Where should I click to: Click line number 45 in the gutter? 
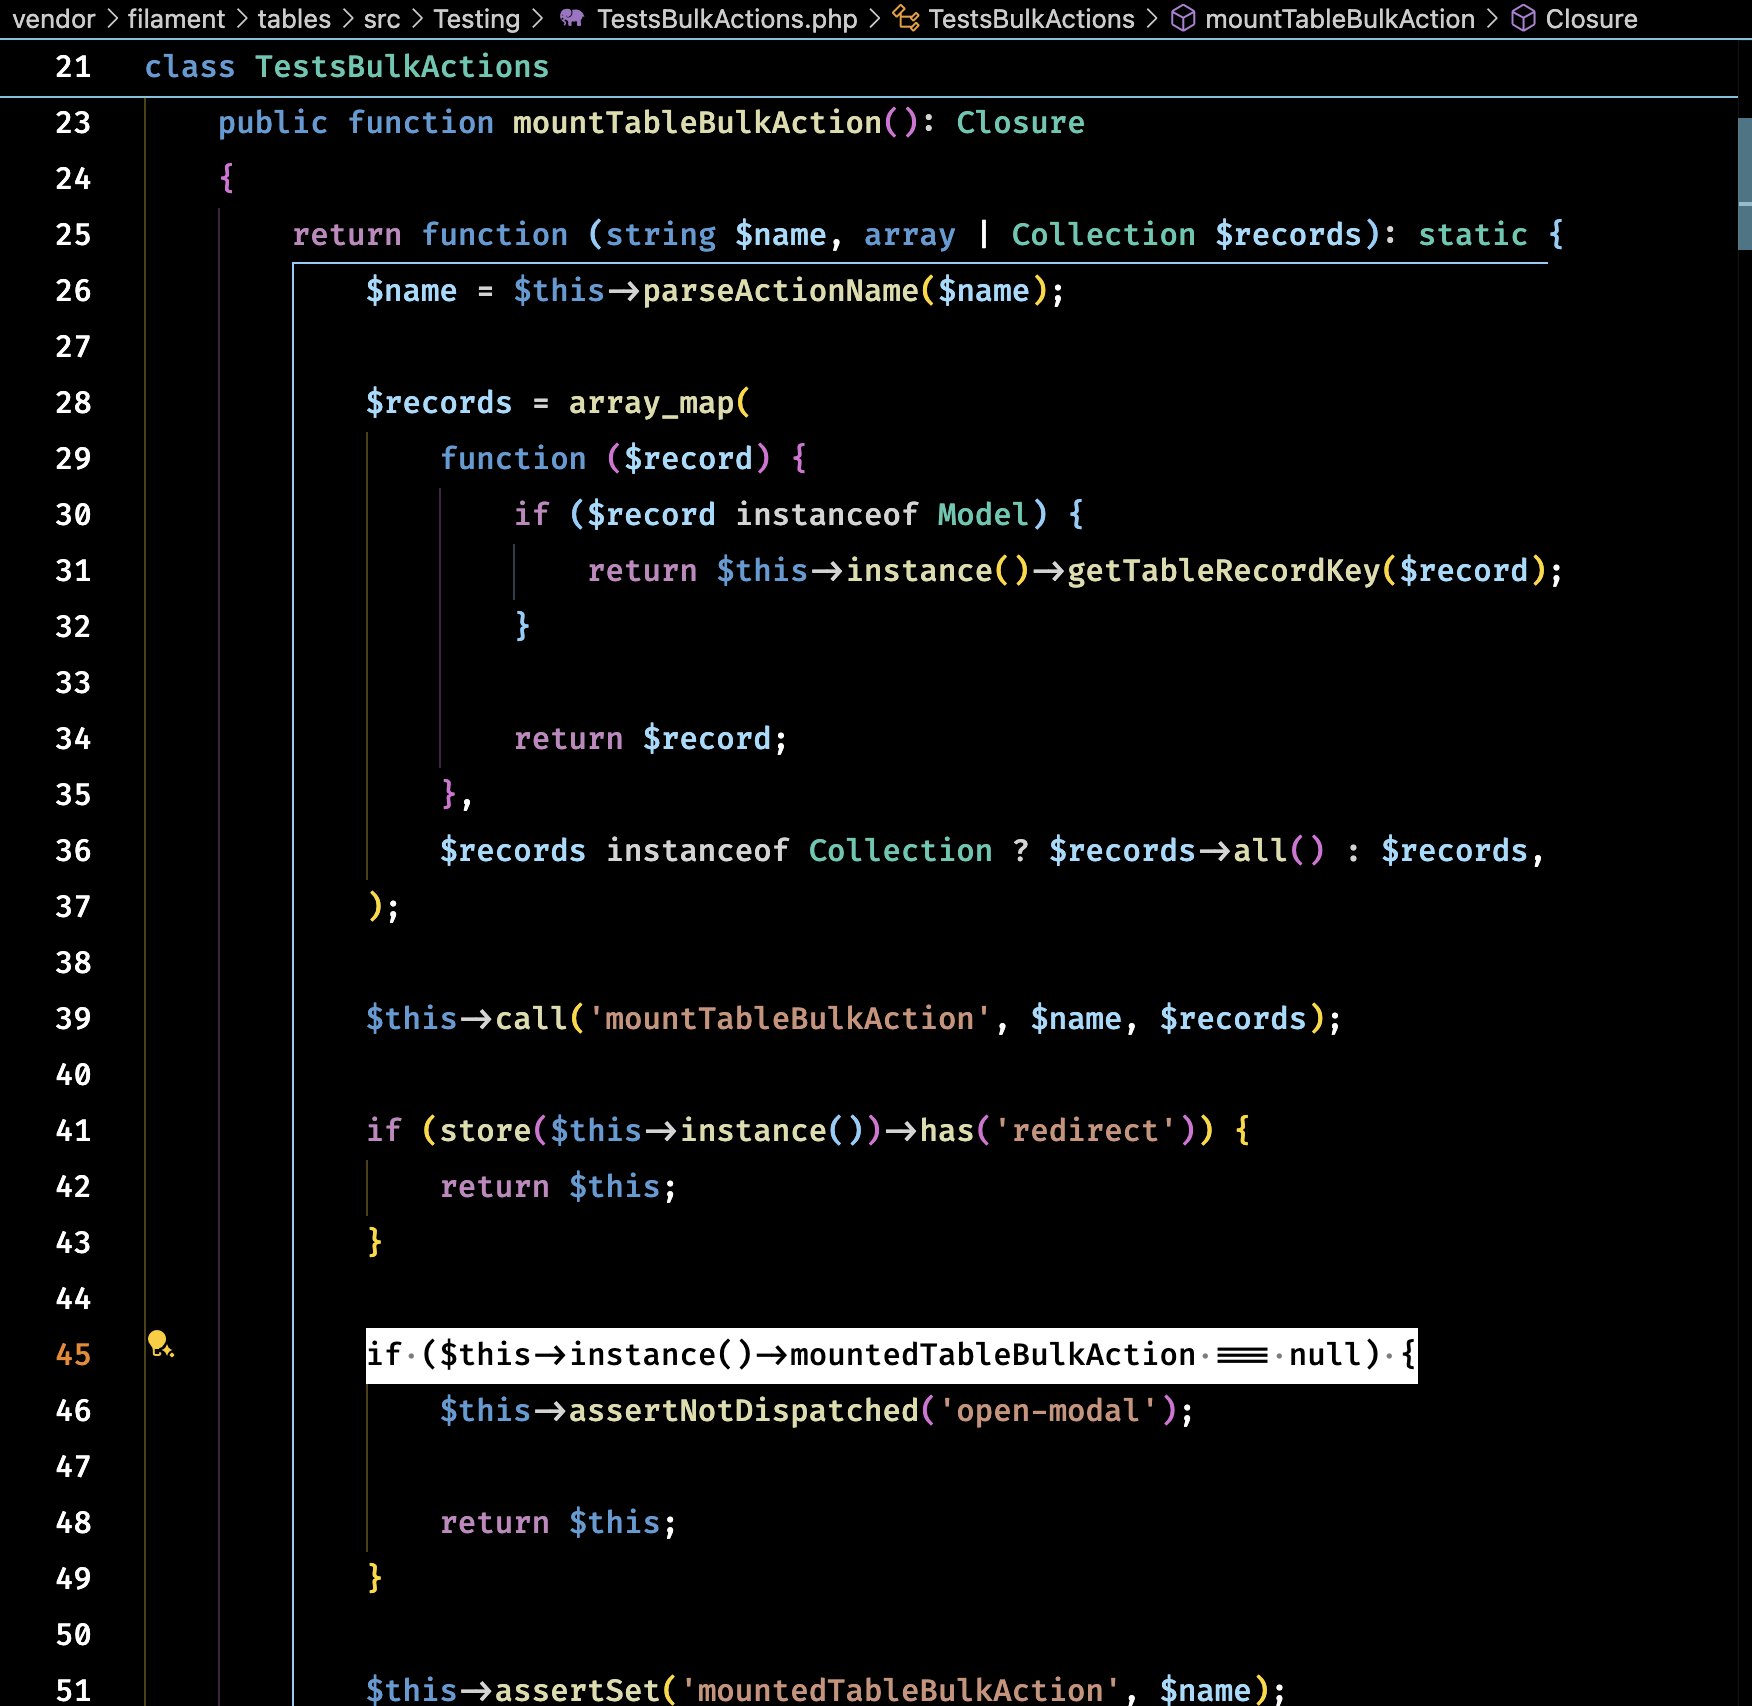pyautogui.click(x=73, y=1355)
